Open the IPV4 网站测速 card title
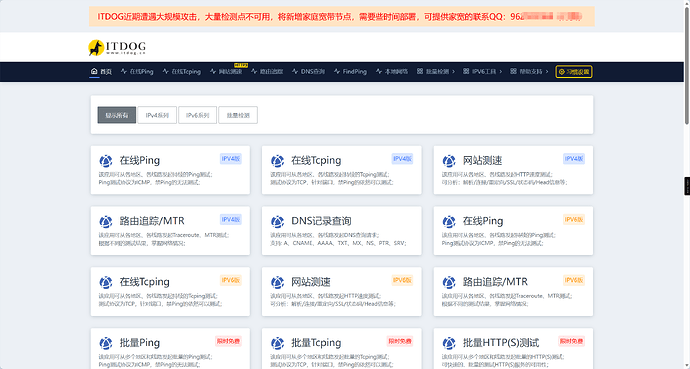The image size is (690, 369). click(x=482, y=161)
